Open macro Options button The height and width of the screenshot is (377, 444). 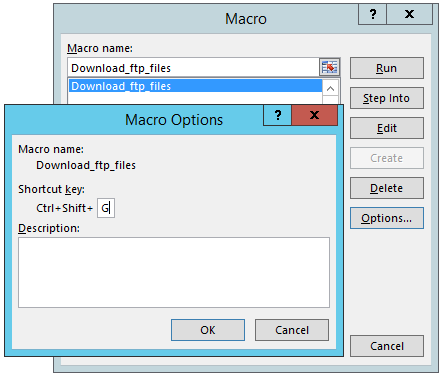click(x=387, y=218)
